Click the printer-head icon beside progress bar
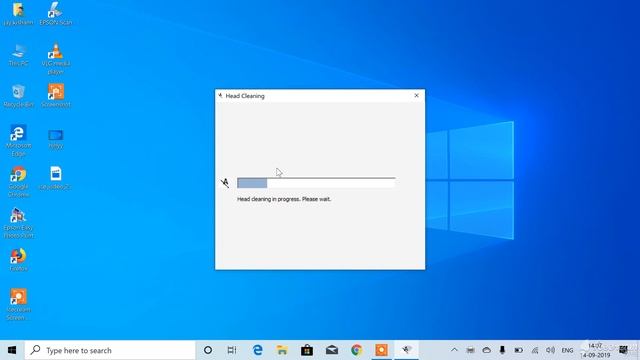This screenshot has width=640, height=360. [225, 183]
